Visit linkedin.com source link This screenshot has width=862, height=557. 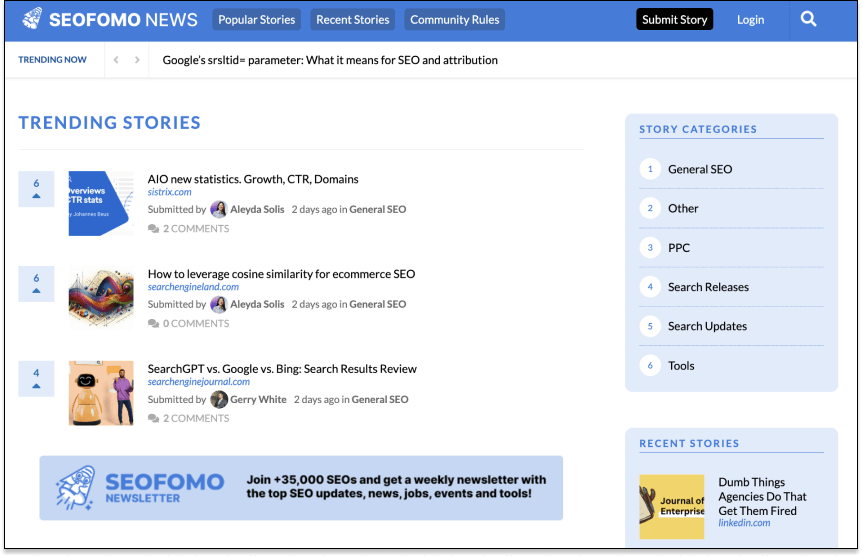coord(744,523)
